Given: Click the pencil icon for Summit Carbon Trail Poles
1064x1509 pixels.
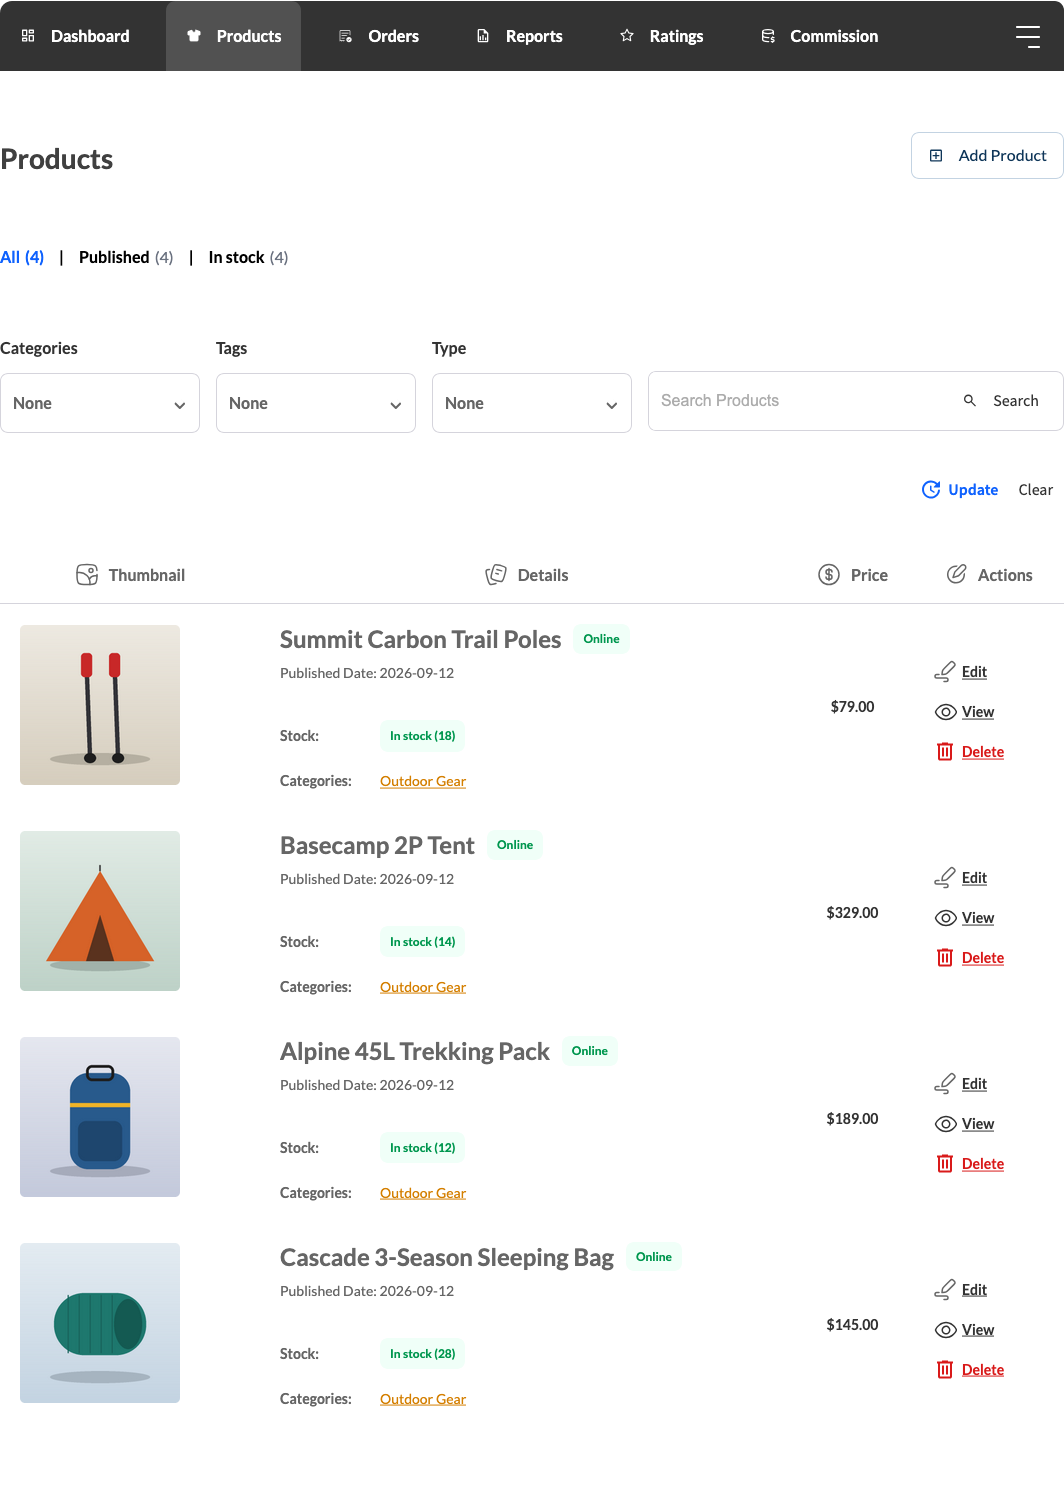Looking at the screenshot, I should point(945,672).
